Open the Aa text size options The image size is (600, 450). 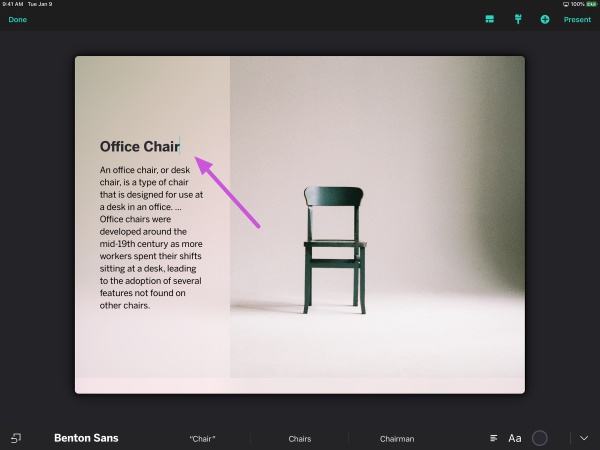[515, 438]
